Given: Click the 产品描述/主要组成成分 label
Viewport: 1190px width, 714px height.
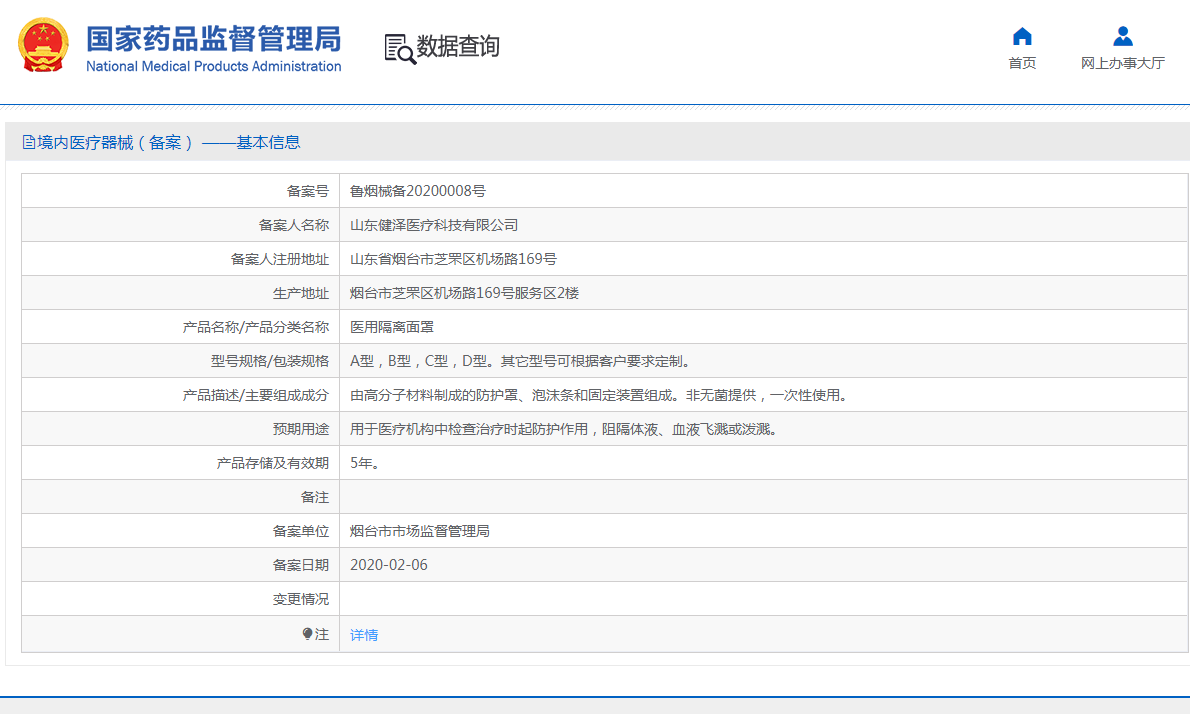Looking at the screenshot, I should 256,395.
